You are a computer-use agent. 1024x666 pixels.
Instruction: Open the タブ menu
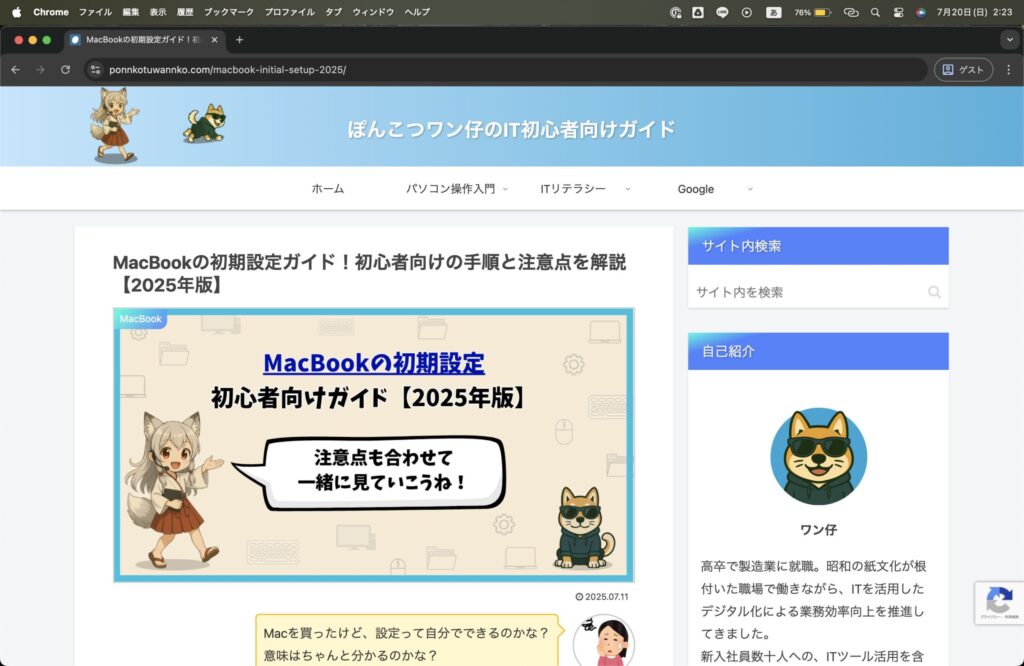pyautogui.click(x=334, y=12)
